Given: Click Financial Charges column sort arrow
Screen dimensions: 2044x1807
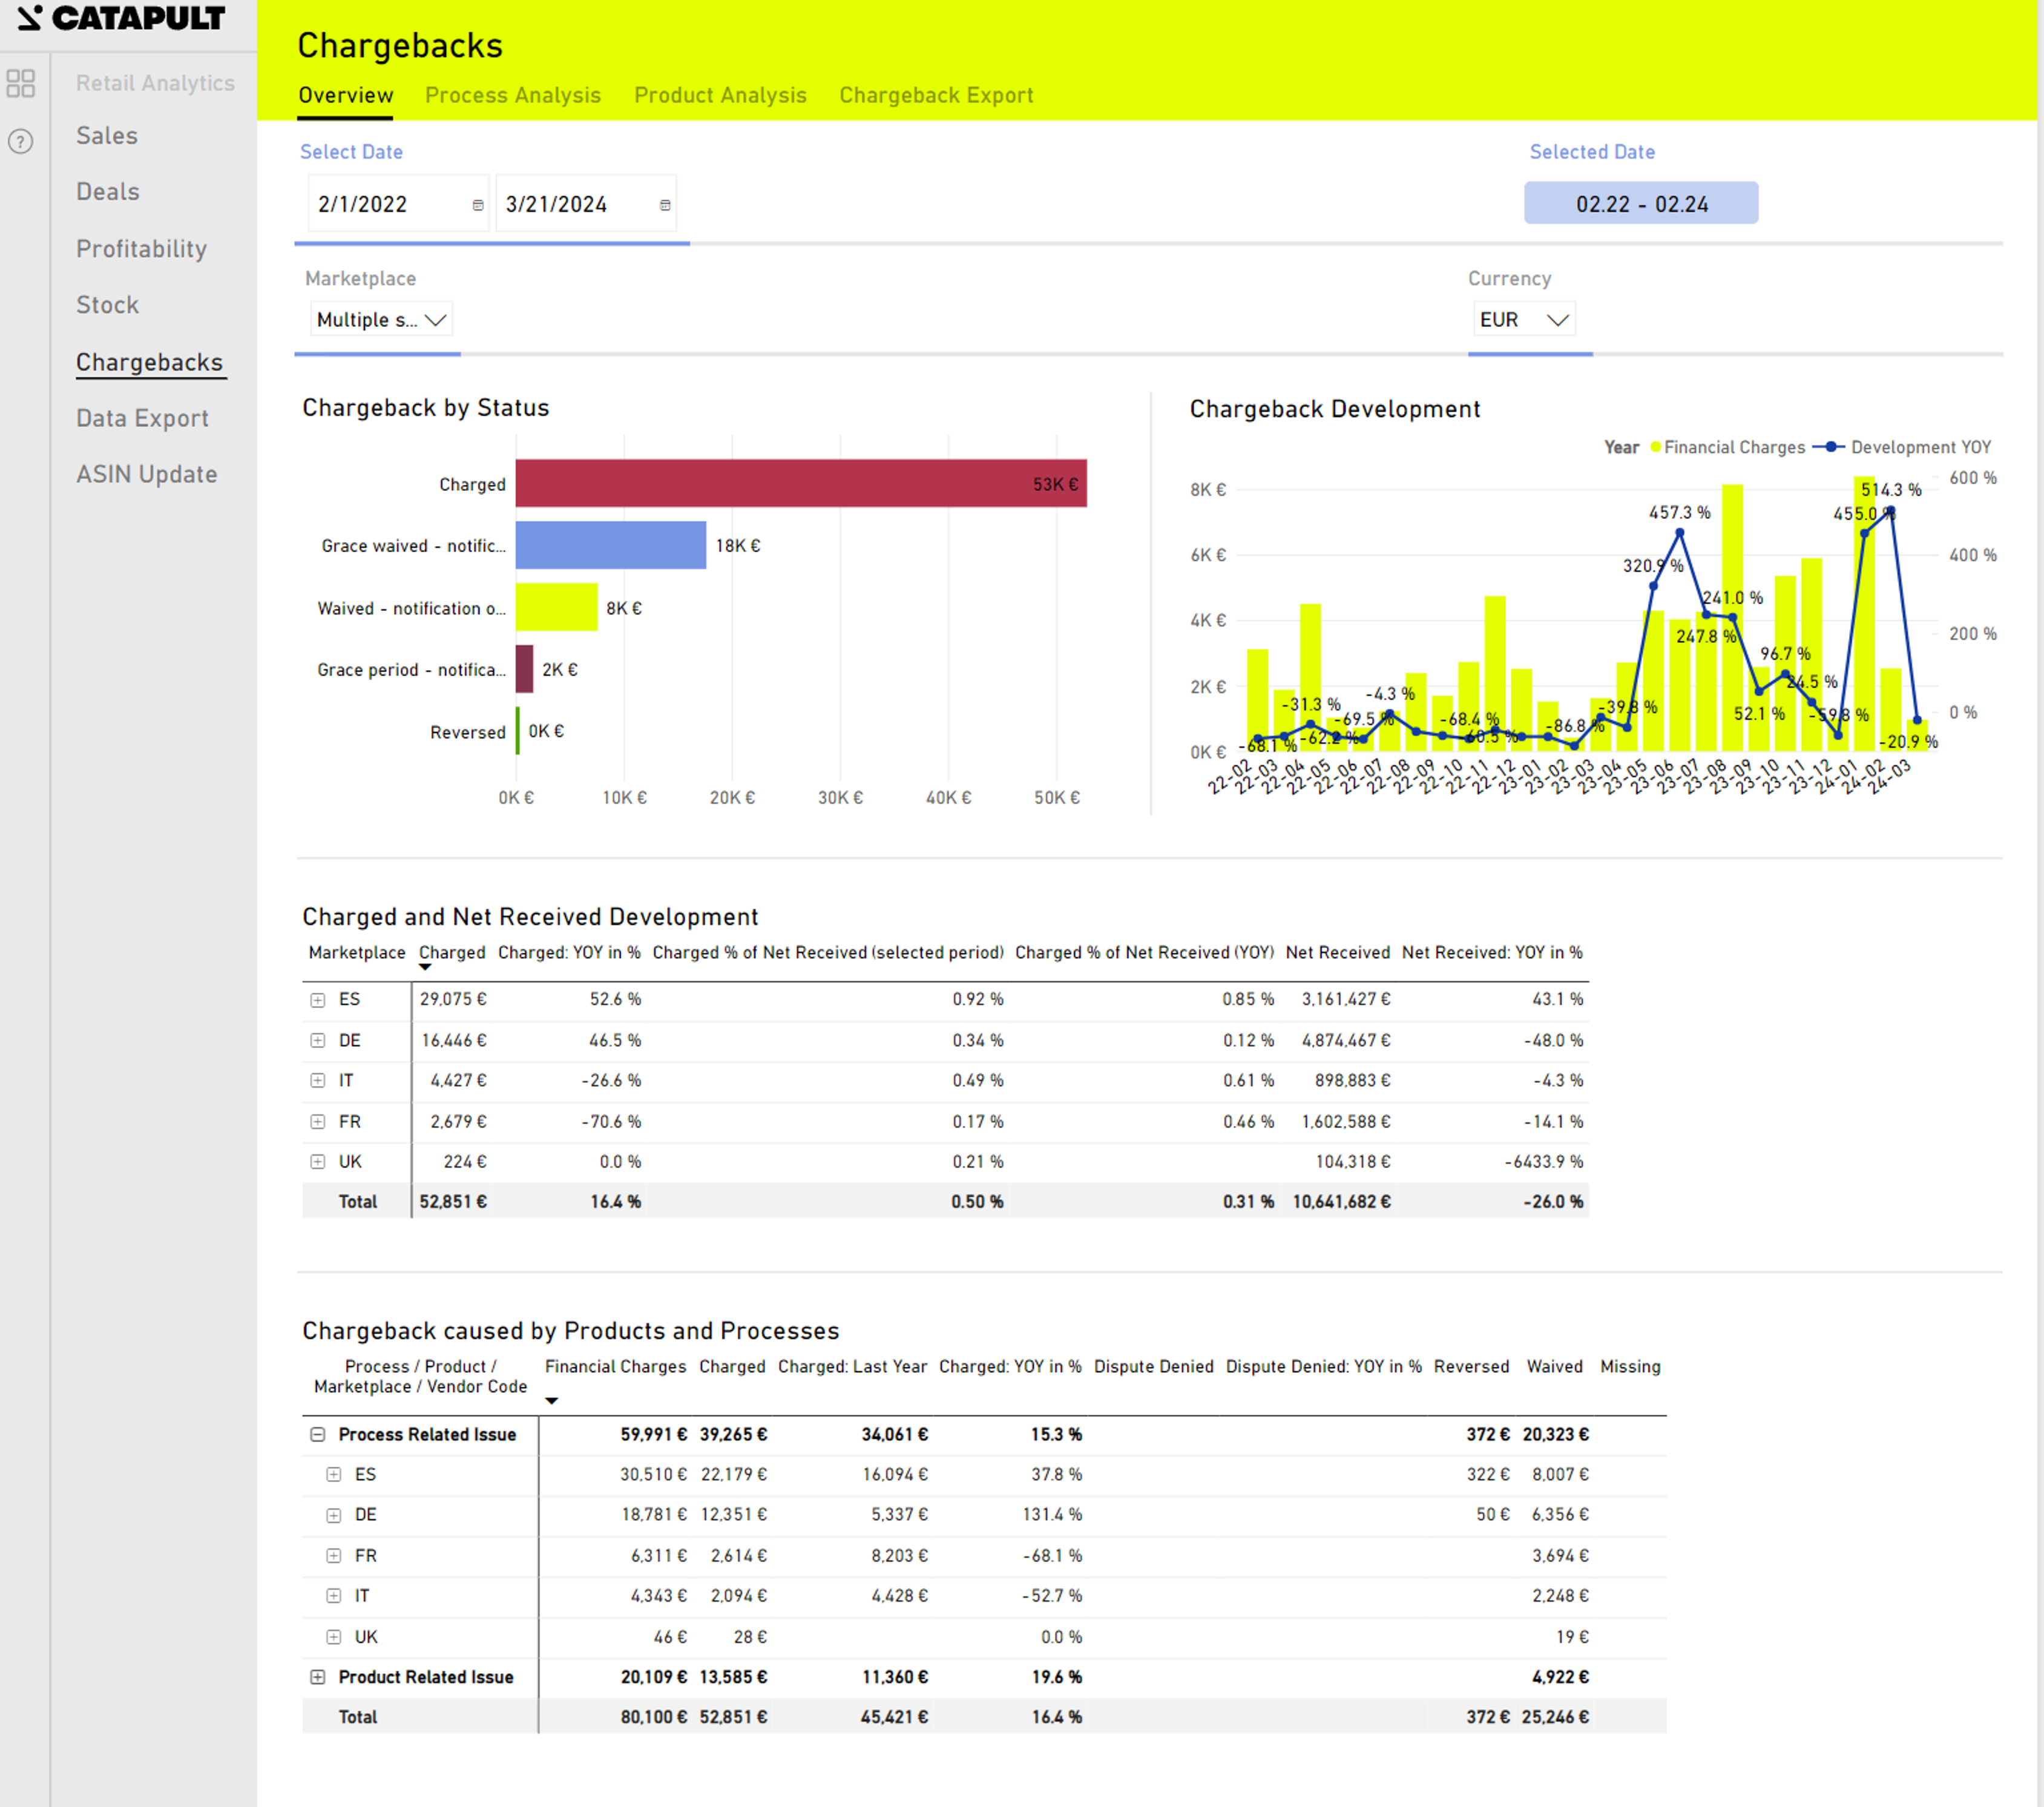Looking at the screenshot, I should tap(551, 1401).
